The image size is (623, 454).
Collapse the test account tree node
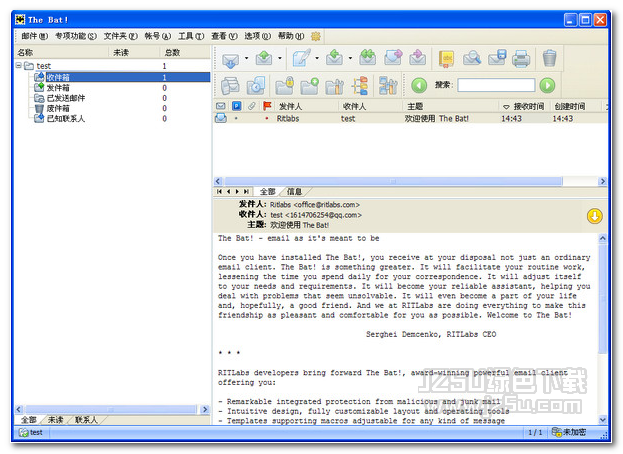tap(19, 65)
